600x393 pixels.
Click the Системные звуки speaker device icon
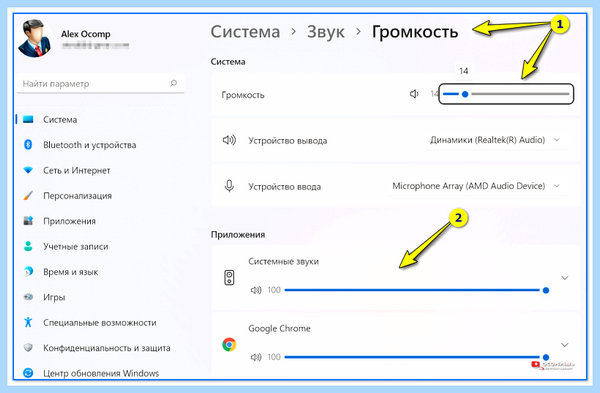pos(229,277)
